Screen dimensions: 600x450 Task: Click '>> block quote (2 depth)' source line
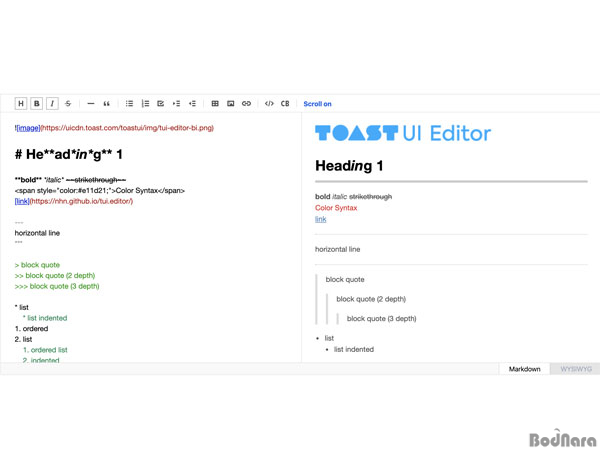coord(55,276)
